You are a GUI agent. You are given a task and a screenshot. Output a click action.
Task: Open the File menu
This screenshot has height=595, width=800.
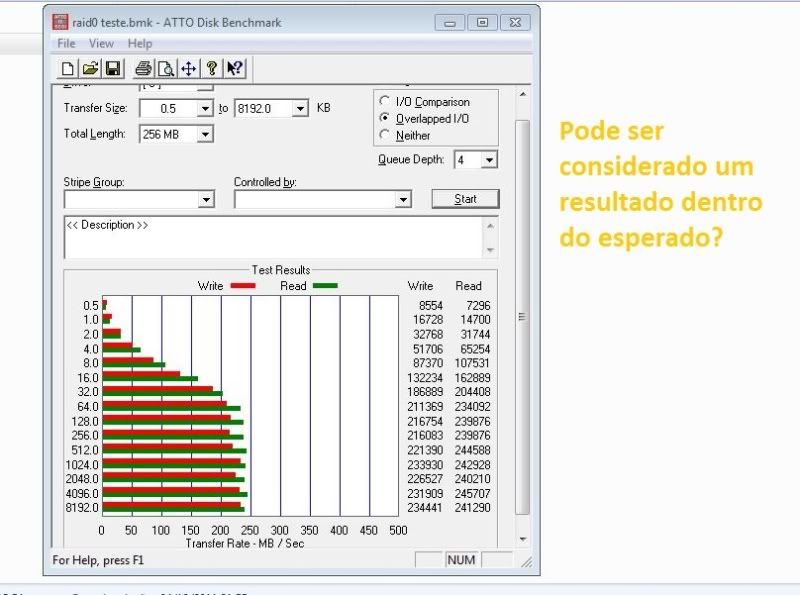(x=66, y=44)
